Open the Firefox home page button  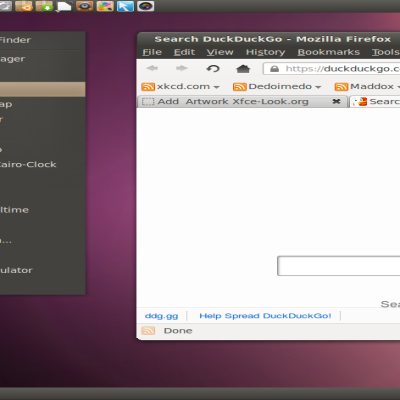click(243, 69)
